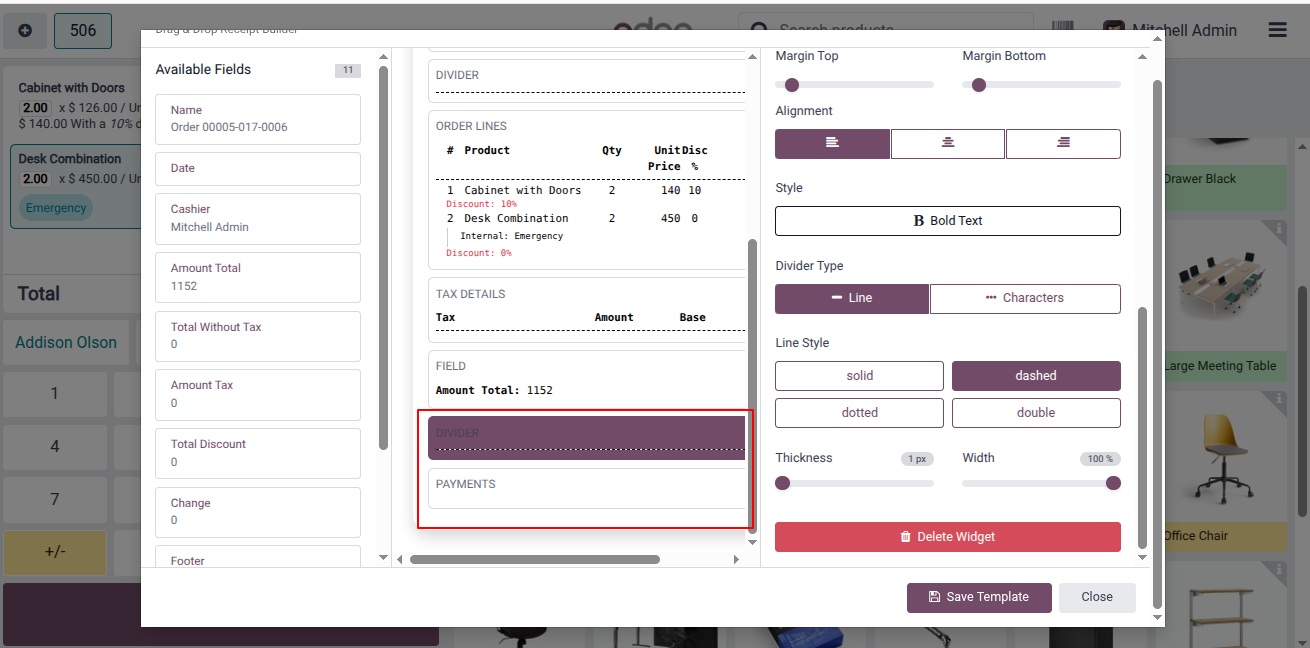This screenshot has height=648, width=1310.
Task: Select the FIELD Amount Total widget
Action: click(x=587, y=378)
